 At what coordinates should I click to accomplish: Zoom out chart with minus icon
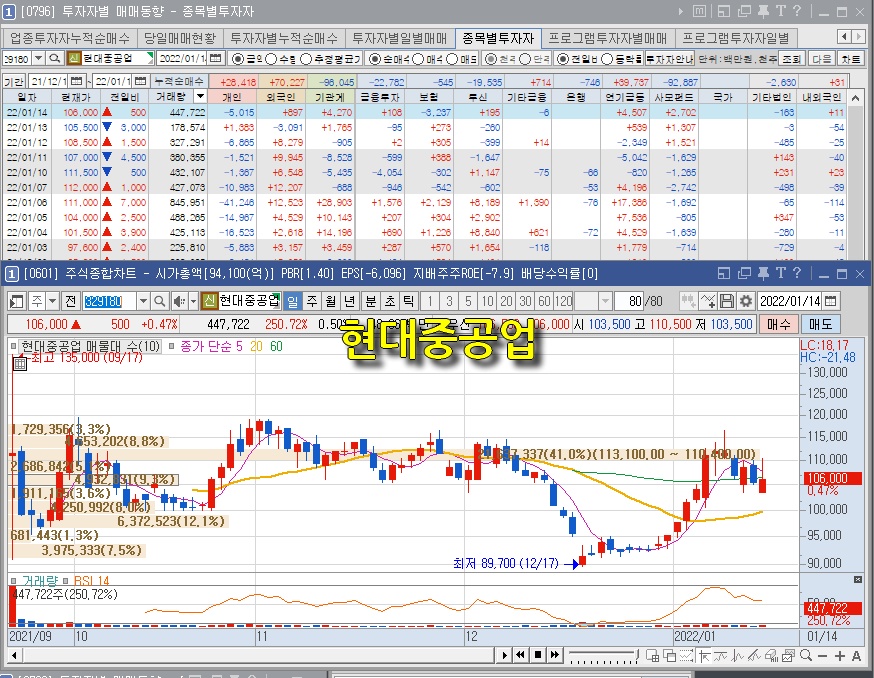823,656
